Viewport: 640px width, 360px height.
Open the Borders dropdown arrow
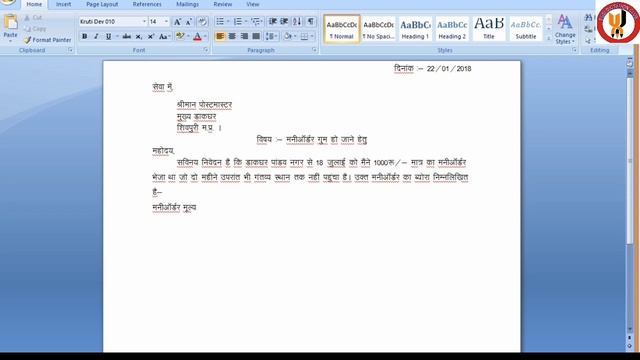tap(312, 36)
